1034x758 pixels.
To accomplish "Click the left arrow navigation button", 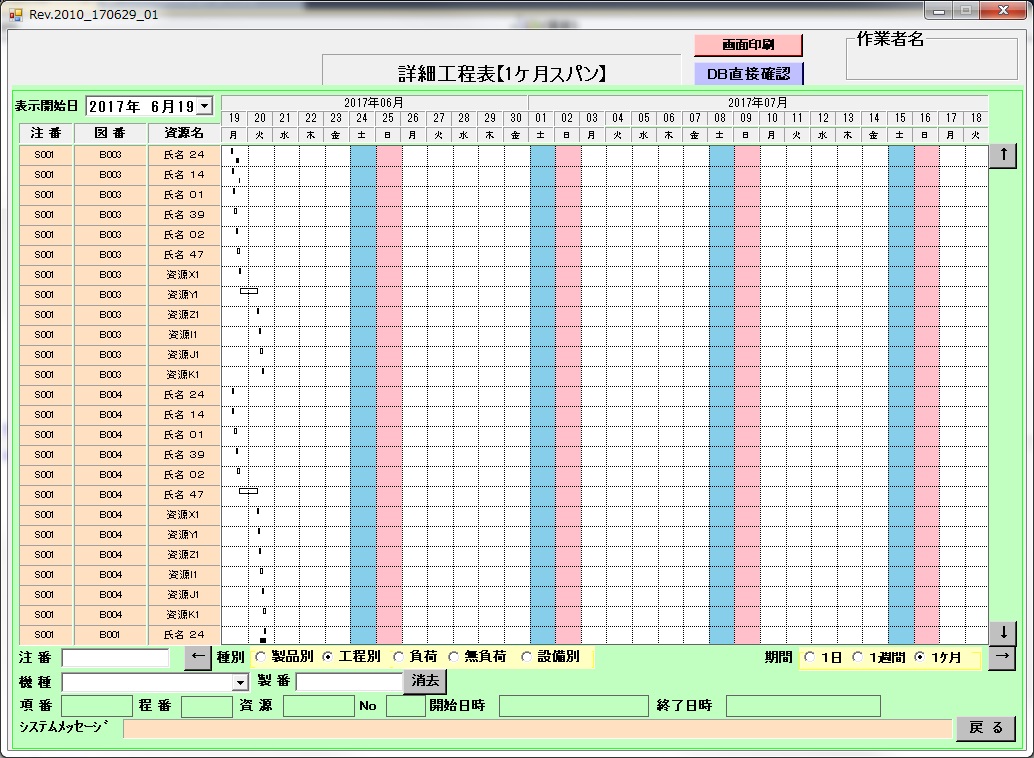I will tap(197, 658).
